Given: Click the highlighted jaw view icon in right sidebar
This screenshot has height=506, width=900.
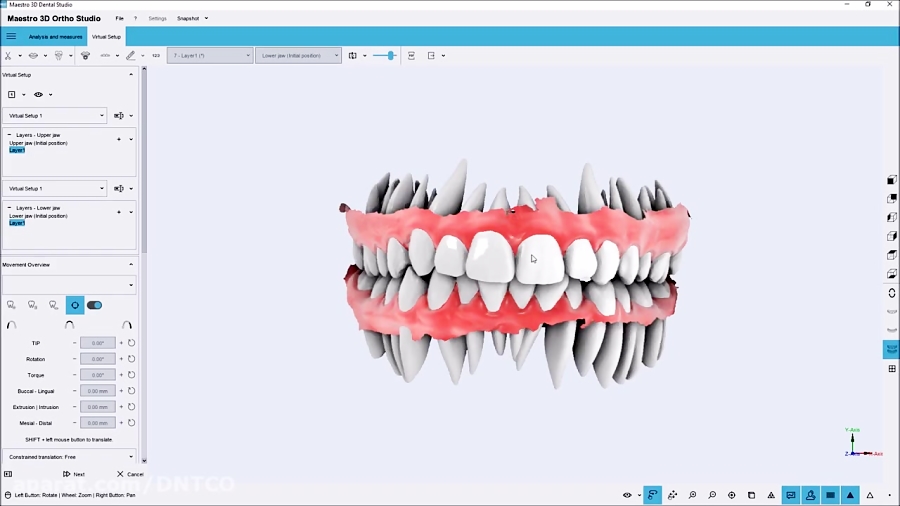Looking at the screenshot, I should 891,349.
